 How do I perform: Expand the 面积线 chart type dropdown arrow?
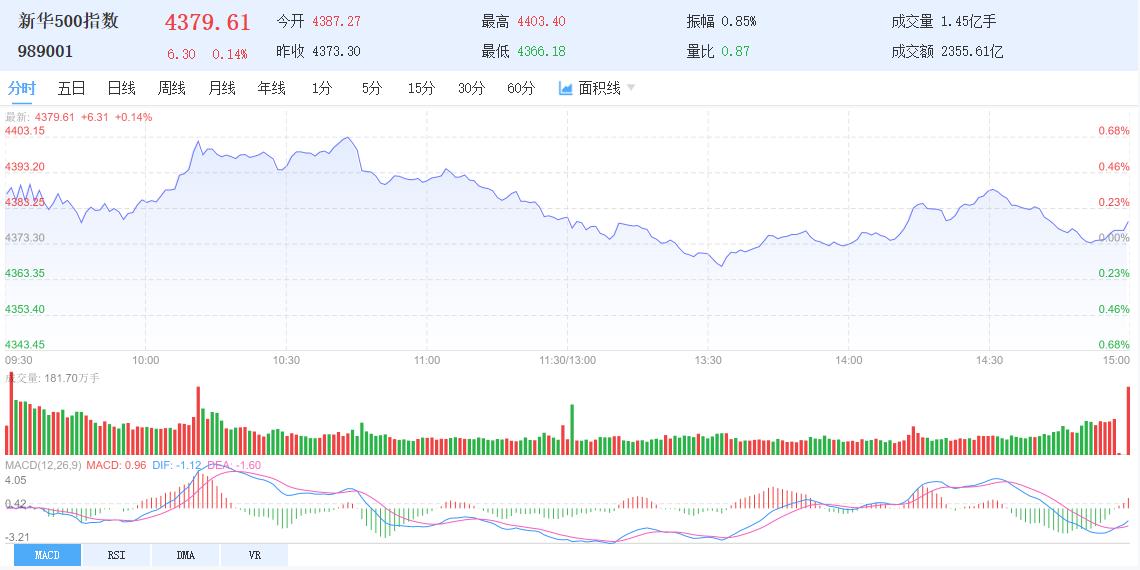pyautogui.click(x=631, y=88)
